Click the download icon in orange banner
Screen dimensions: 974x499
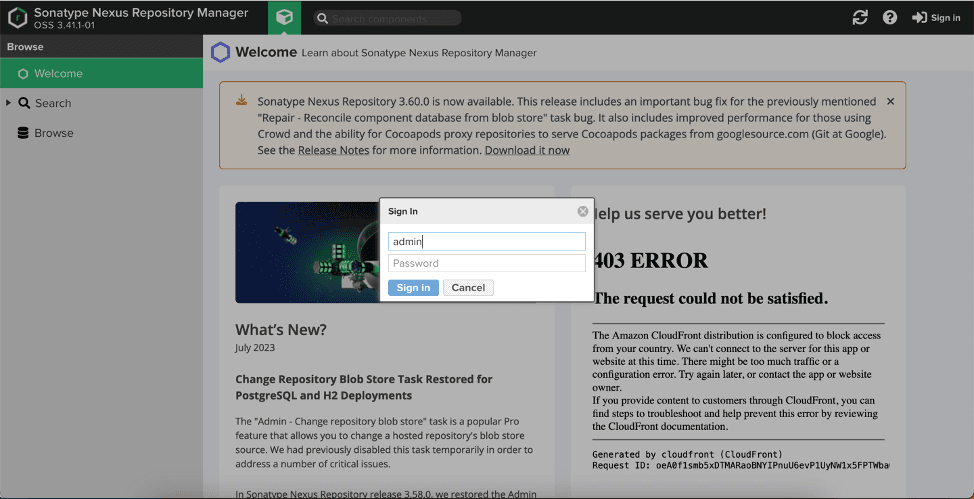click(x=242, y=100)
